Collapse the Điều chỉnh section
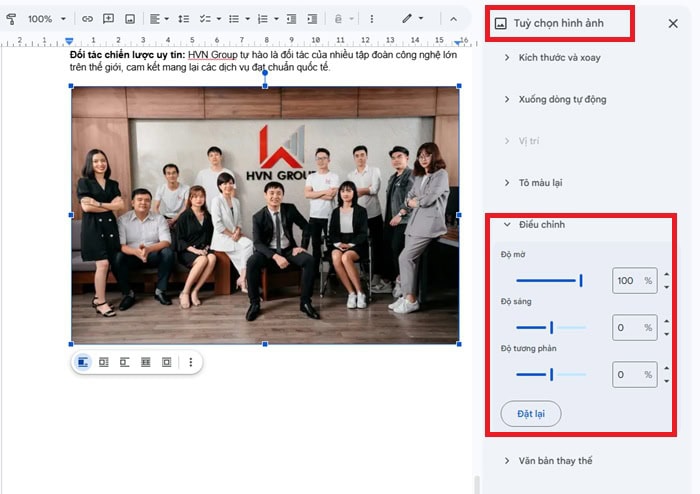Screen dimensions: 700x494 [x=534, y=224]
